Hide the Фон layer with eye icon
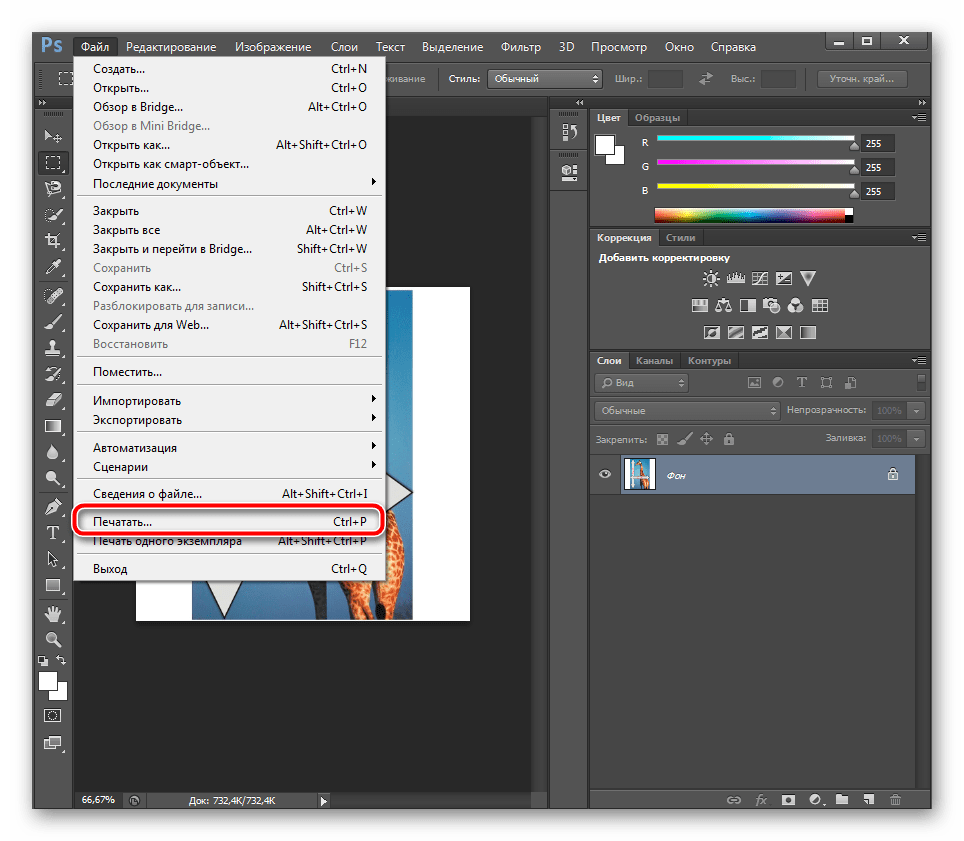 point(605,475)
